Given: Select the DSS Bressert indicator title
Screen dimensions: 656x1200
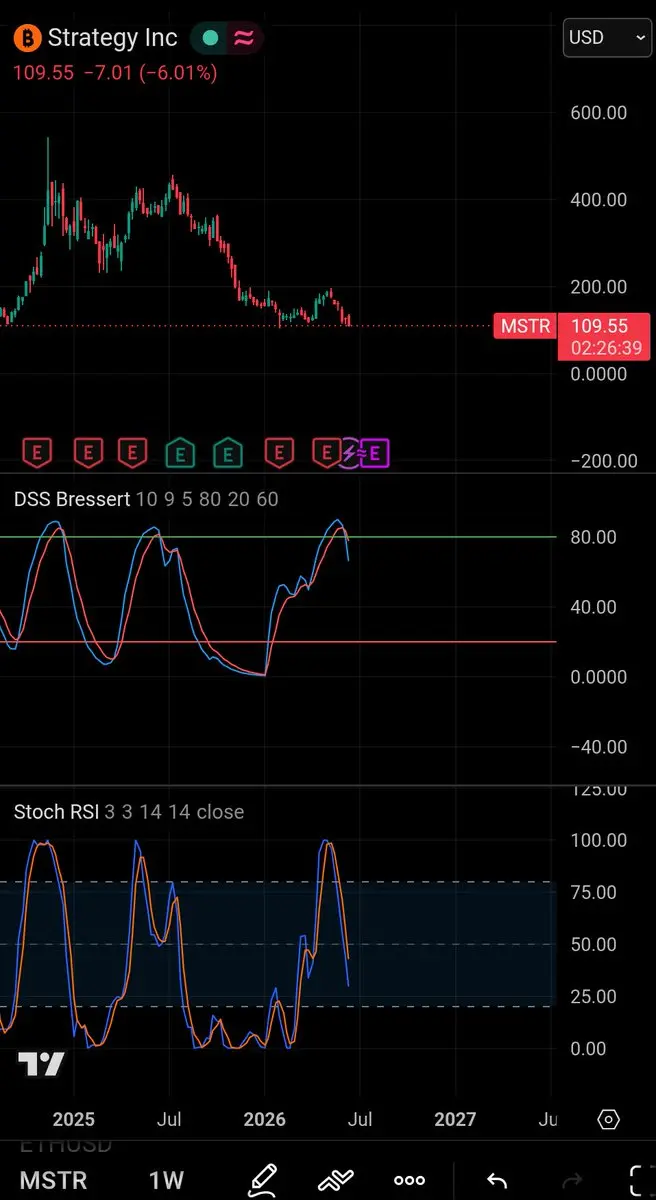Looking at the screenshot, I should [x=72, y=499].
